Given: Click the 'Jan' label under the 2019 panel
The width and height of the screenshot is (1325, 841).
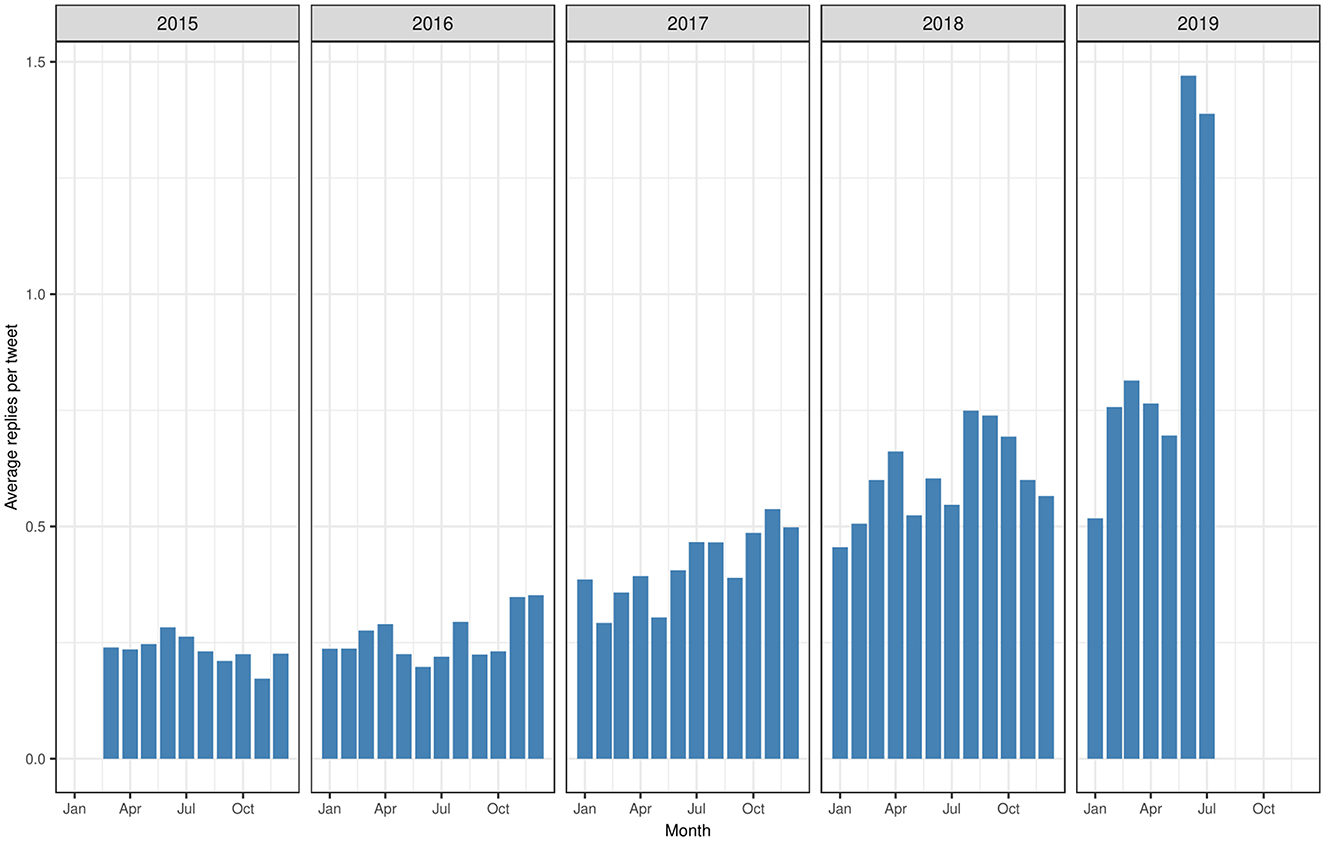Looking at the screenshot, I should (1095, 808).
